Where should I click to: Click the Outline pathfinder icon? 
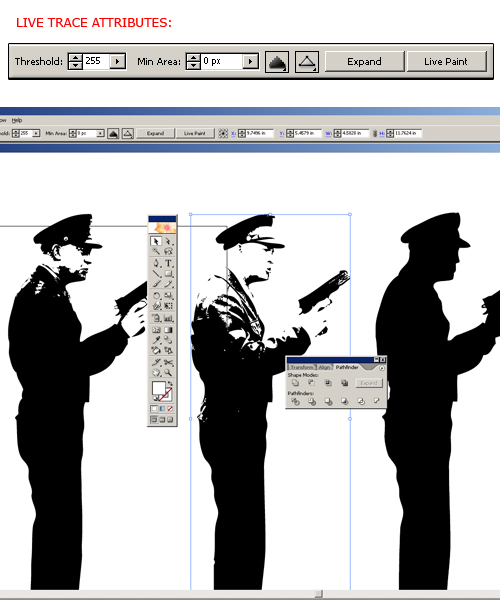(361, 401)
